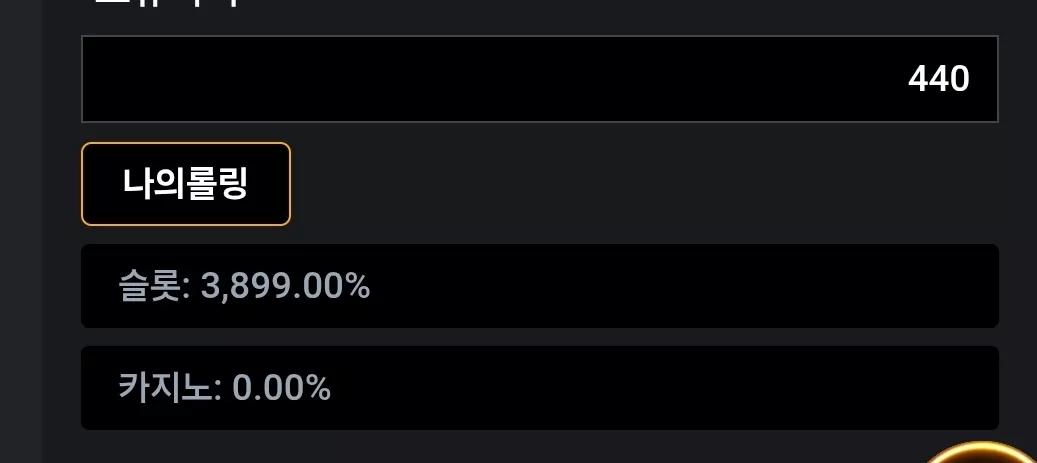This screenshot has width=1037, height=463.
Task: Select the 카지노 rolling percentage row
Action: pyautogui.click(x=540, y=388)
